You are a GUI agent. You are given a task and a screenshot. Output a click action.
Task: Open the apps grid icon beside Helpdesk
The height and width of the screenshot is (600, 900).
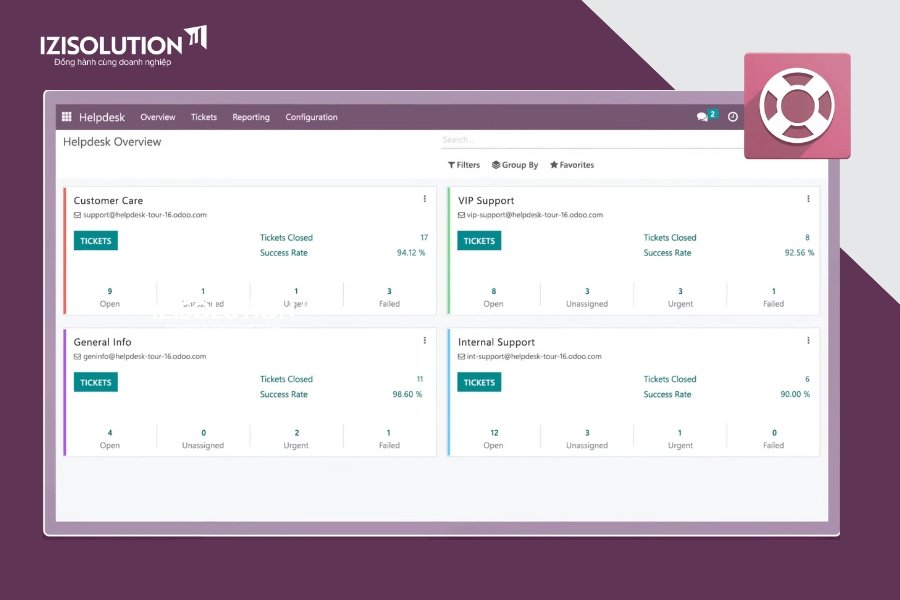click(66, 117)
